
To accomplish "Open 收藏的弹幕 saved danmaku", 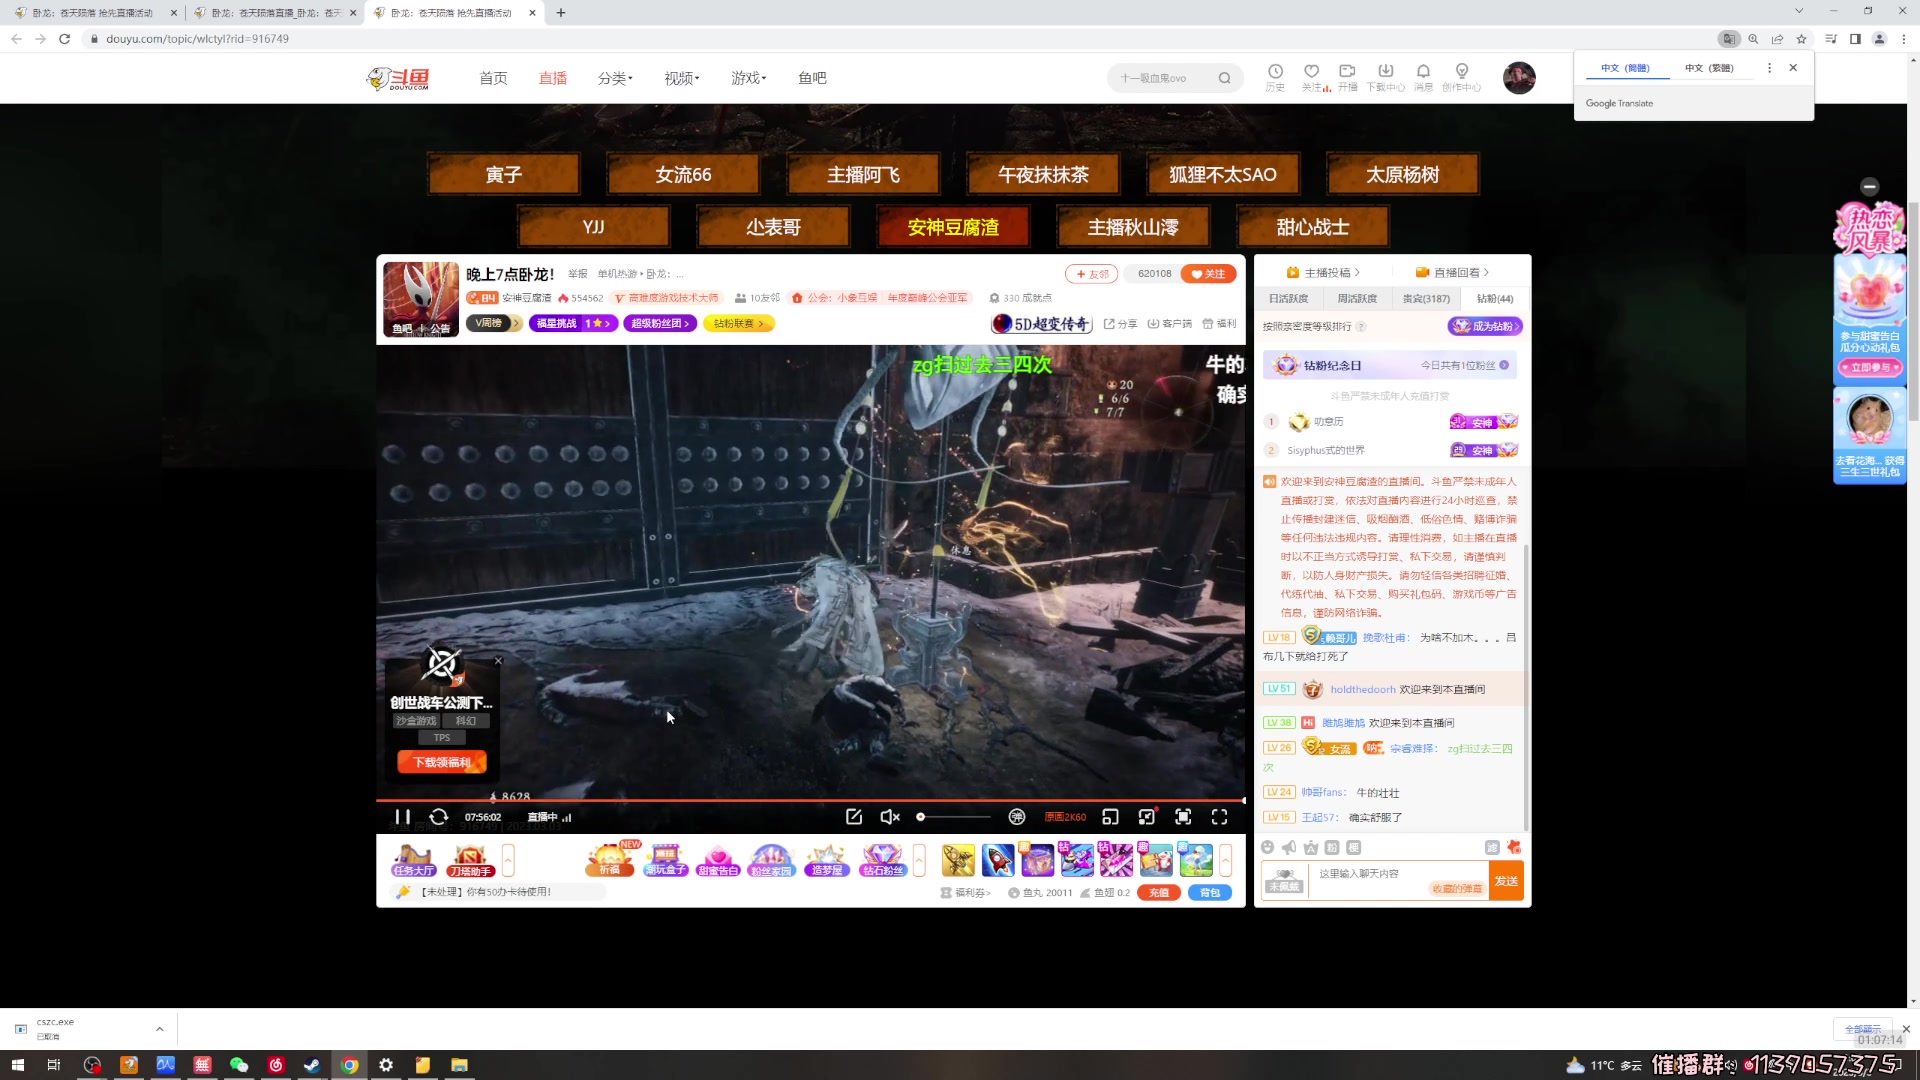I will click(1457, 888).
